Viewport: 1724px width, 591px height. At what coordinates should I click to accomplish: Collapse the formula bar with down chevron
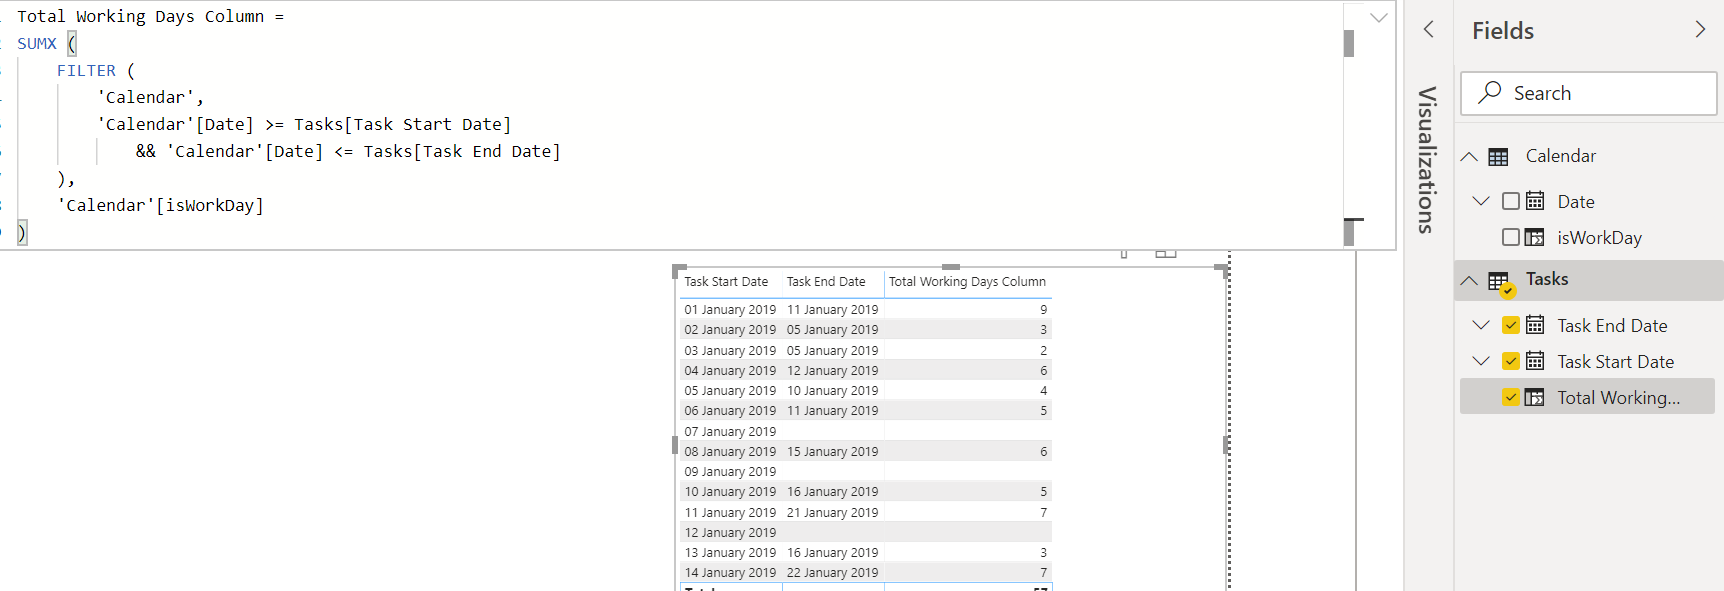(1379, 17)
